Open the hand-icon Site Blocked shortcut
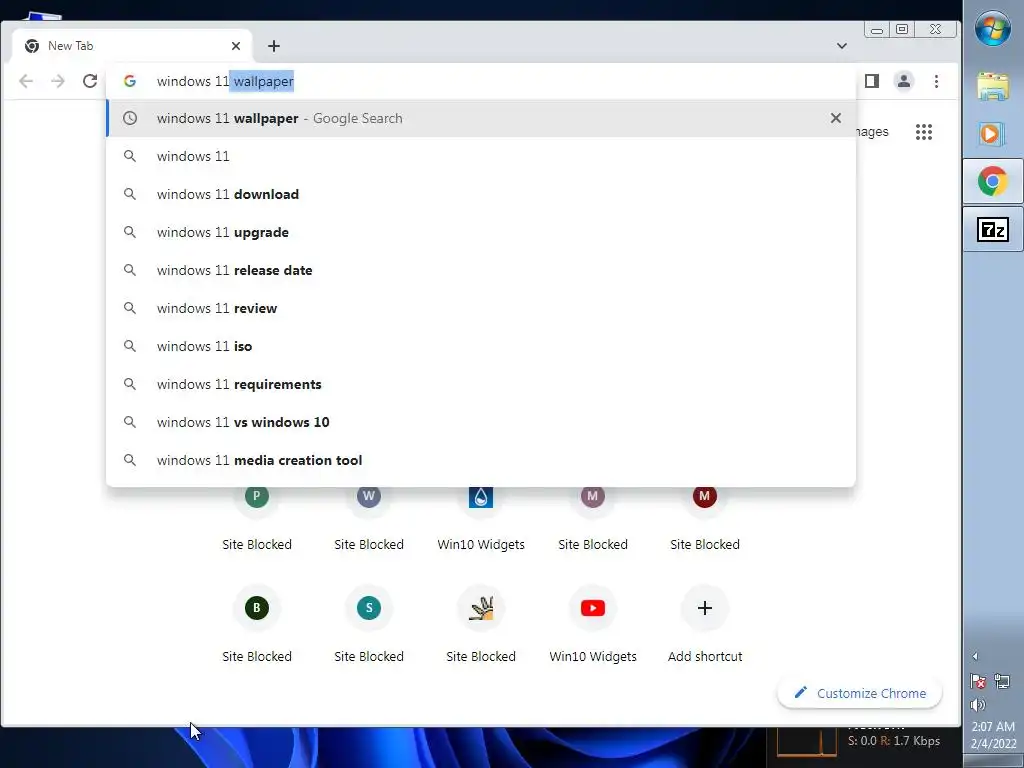Image resolution: width=1024 pixels, height=768 pixels. click(481, 624)
